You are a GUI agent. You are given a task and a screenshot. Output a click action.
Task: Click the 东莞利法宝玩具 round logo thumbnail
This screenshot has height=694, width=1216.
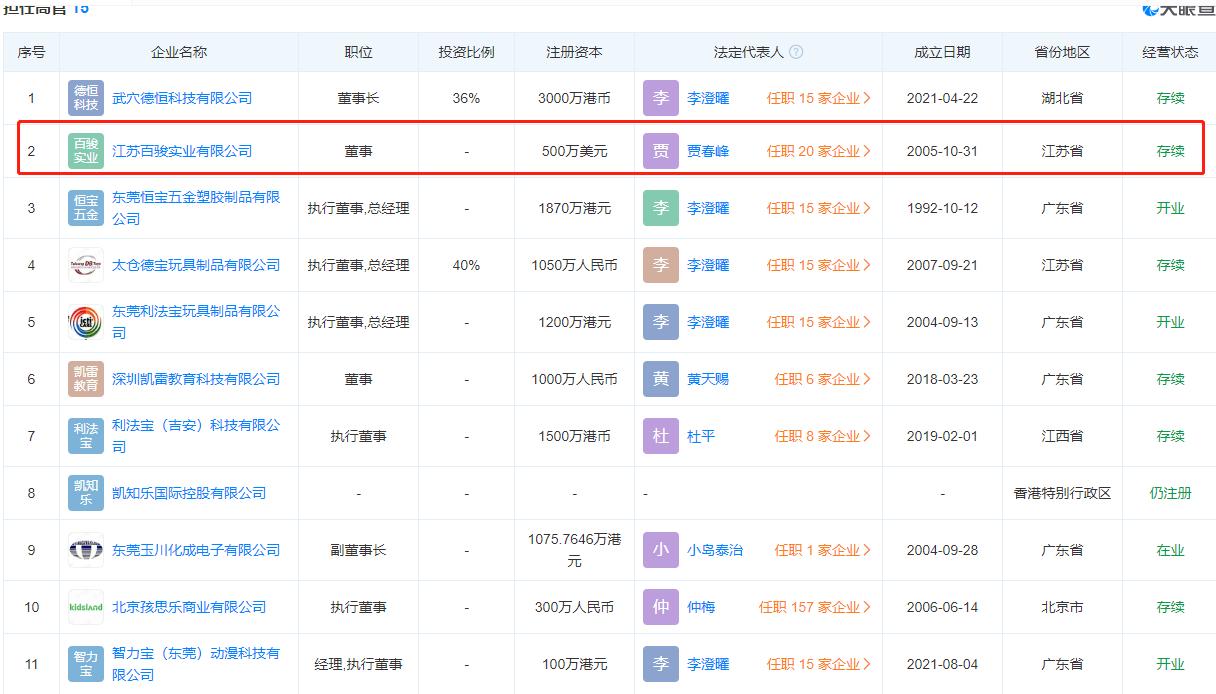click(86, 322)
